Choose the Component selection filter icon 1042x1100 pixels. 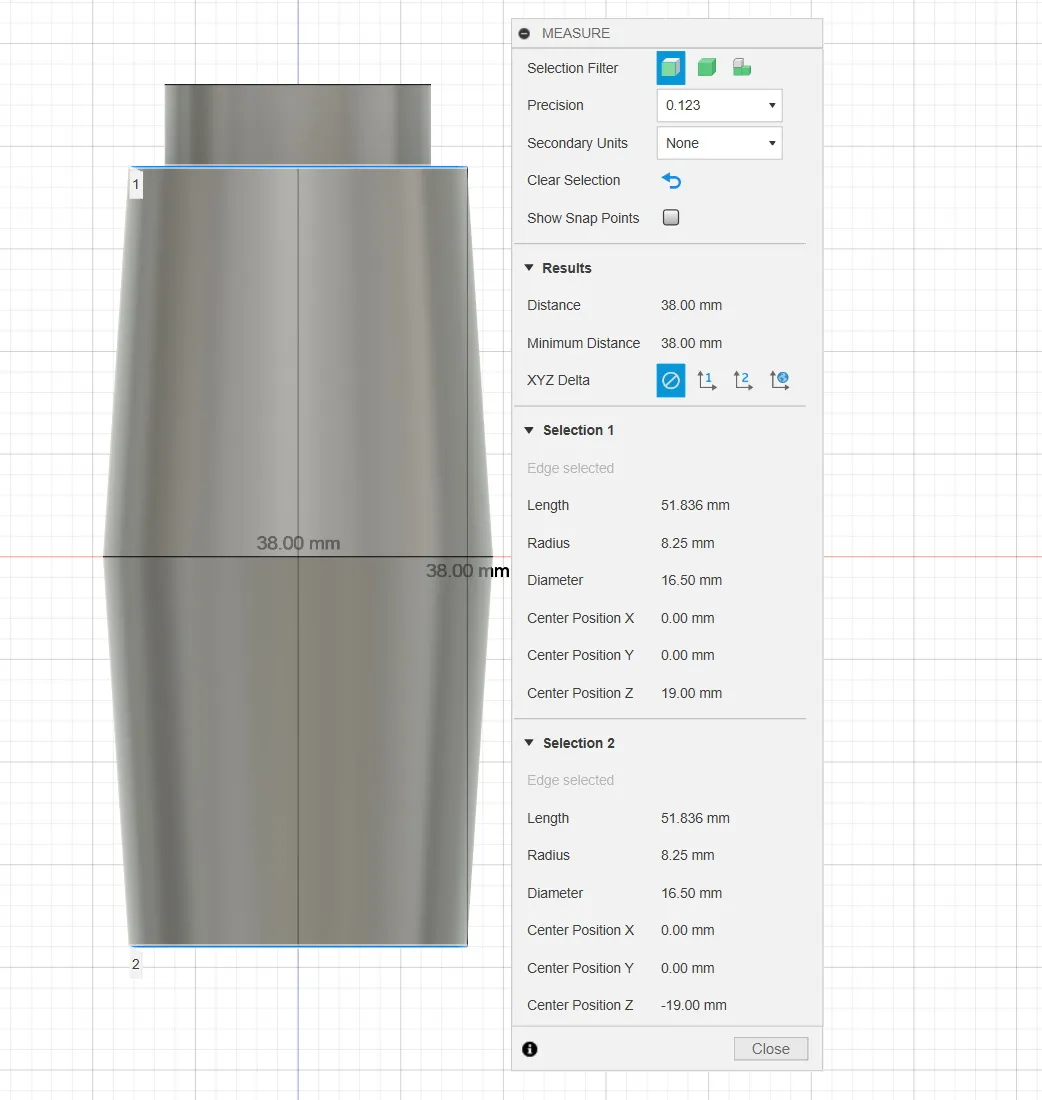click(x=742, y=68)
